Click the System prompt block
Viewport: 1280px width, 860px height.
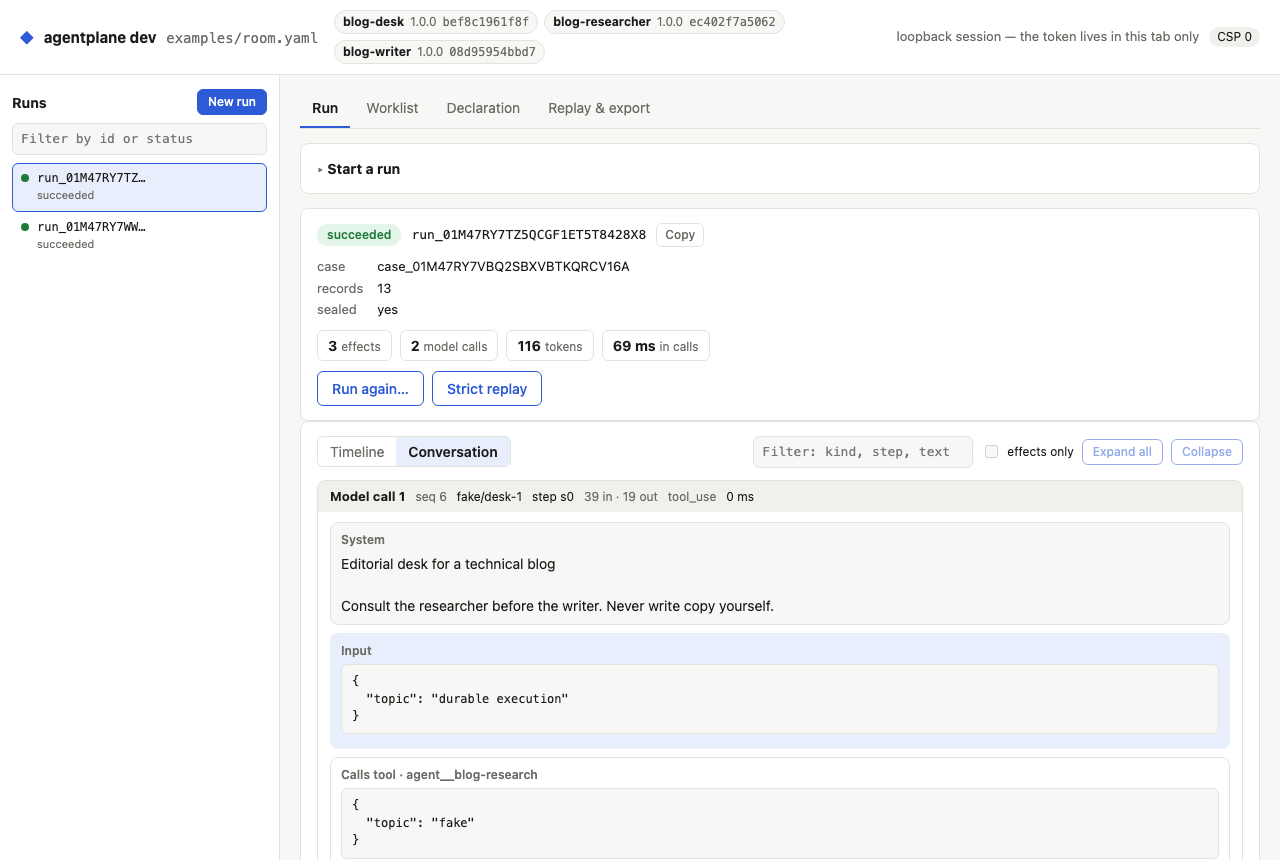(x=780, y=573)
